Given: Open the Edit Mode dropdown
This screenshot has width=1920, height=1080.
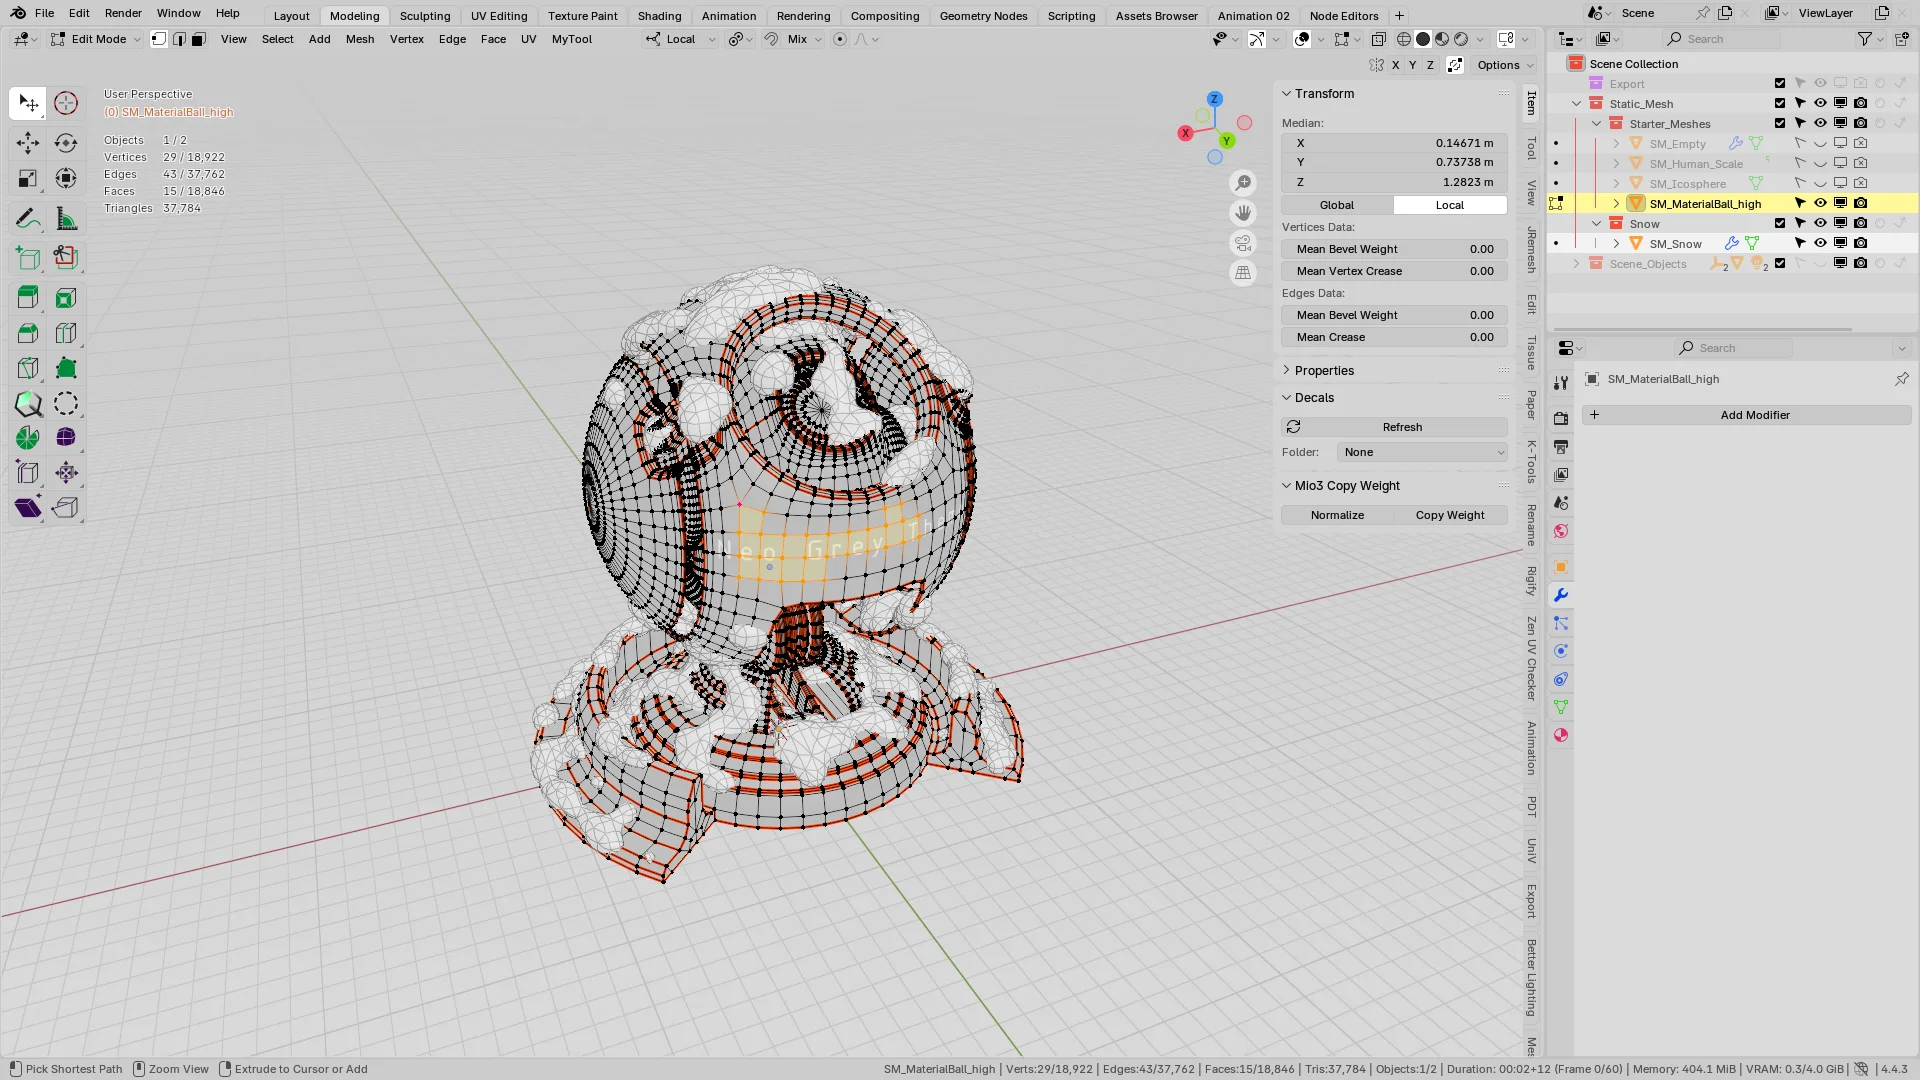Looking at the screenshot, I should [x=95, y=39].
